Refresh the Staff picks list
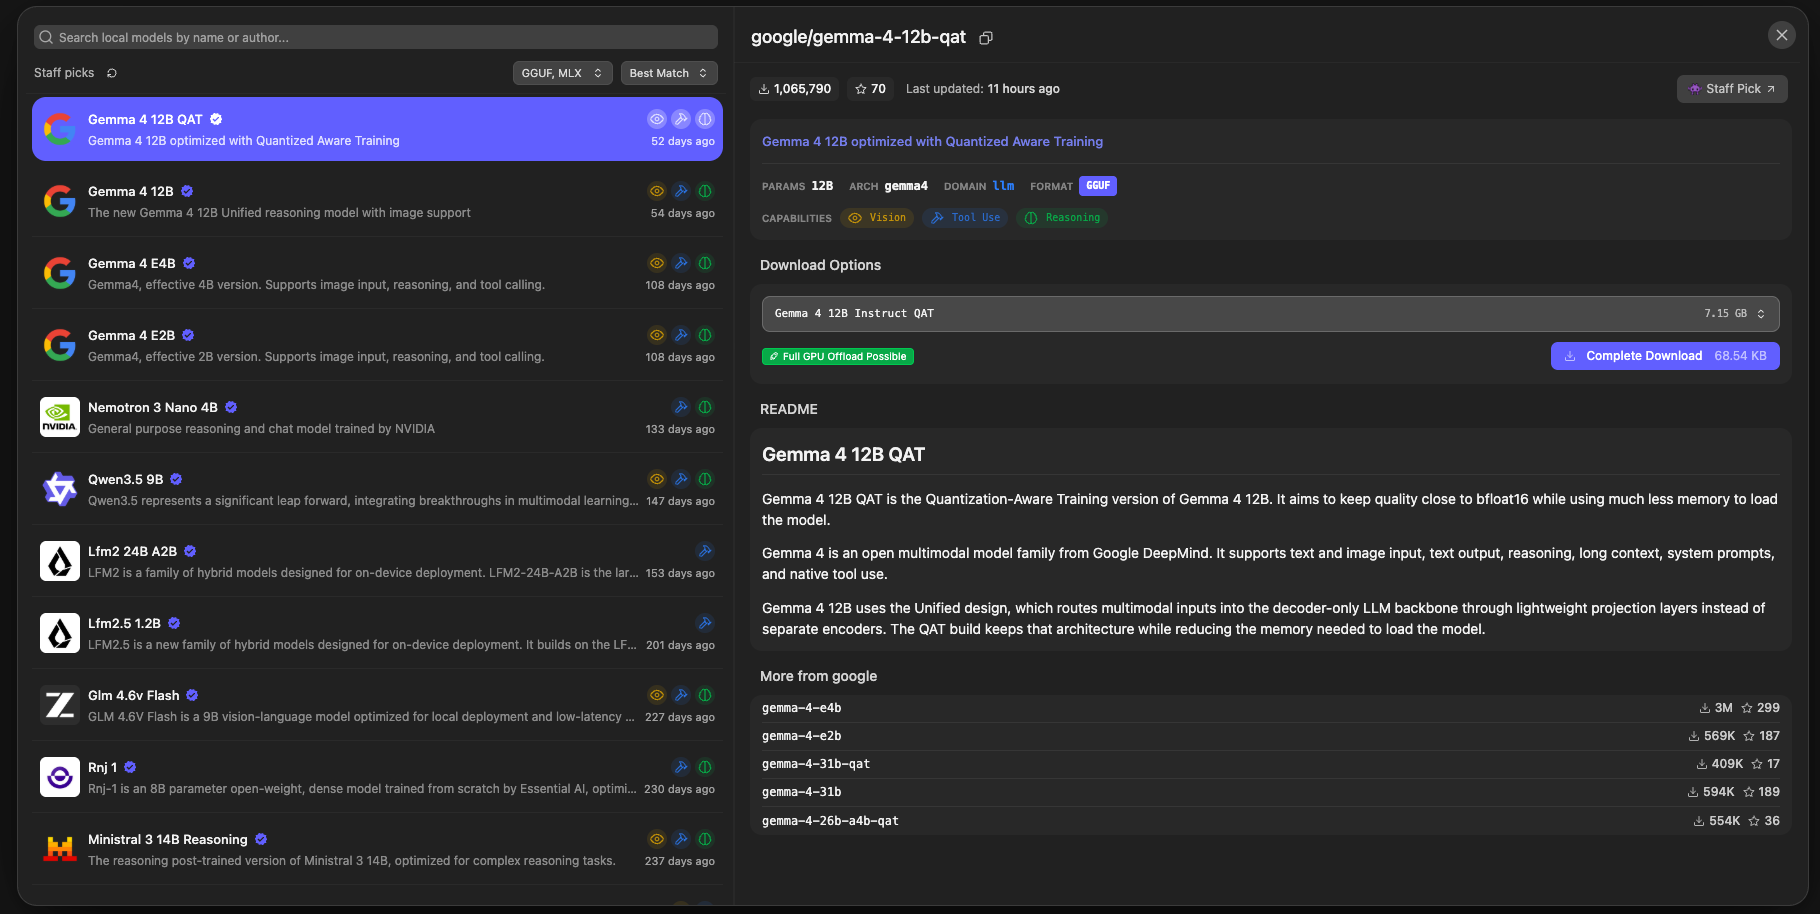Screen dimensions: 1820x914 pos(112,73)
